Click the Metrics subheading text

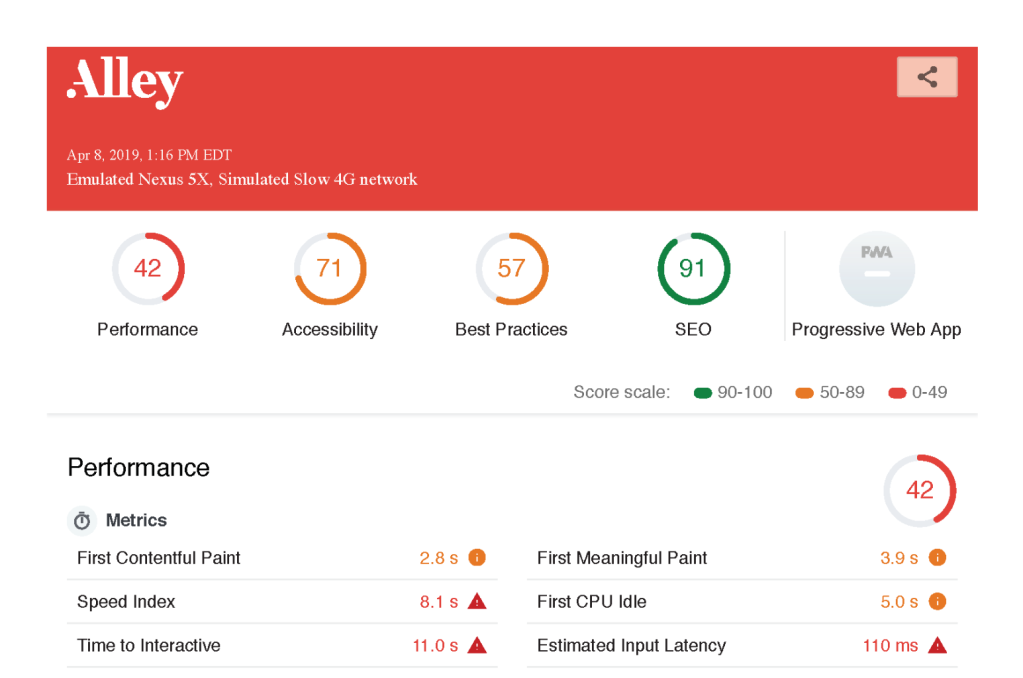click(x=136, y=520)
